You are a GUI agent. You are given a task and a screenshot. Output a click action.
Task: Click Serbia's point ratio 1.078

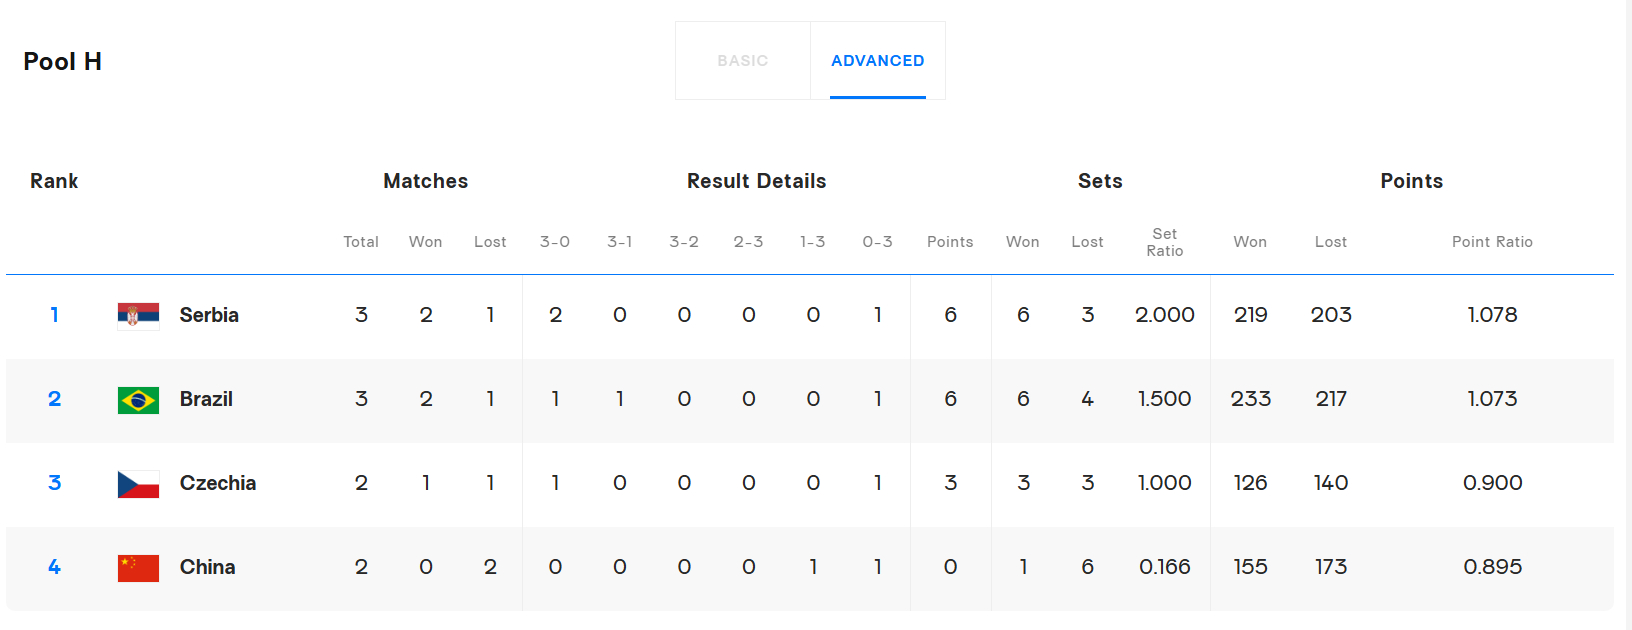1492,315
